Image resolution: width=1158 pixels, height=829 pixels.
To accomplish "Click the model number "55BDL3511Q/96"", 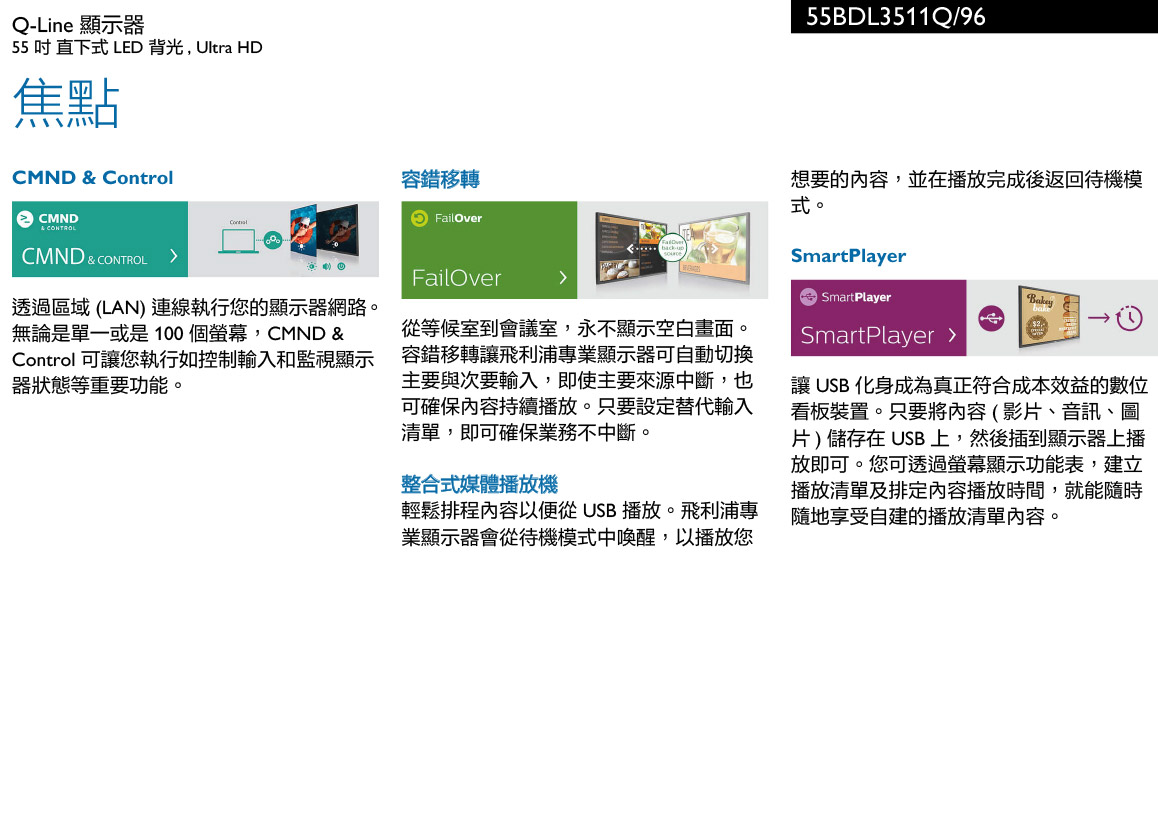I will pyautogui.click(x=895, y=17).
